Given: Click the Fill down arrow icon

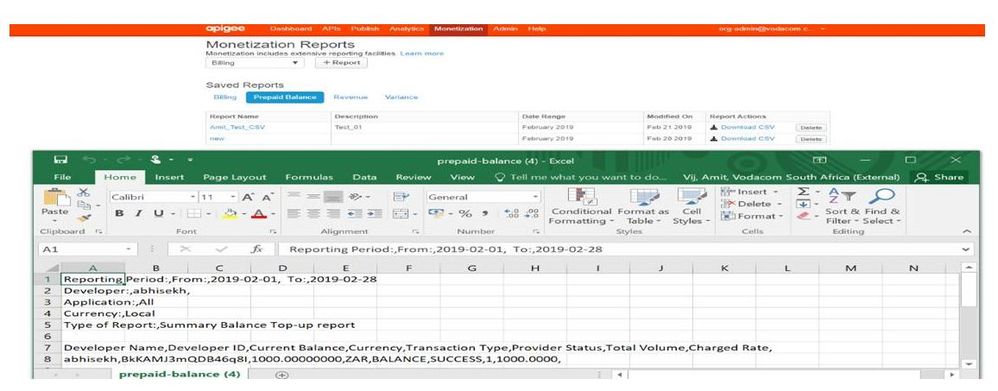Looking at the screenshot, I should pyautogui.click(x=803, y=204).
